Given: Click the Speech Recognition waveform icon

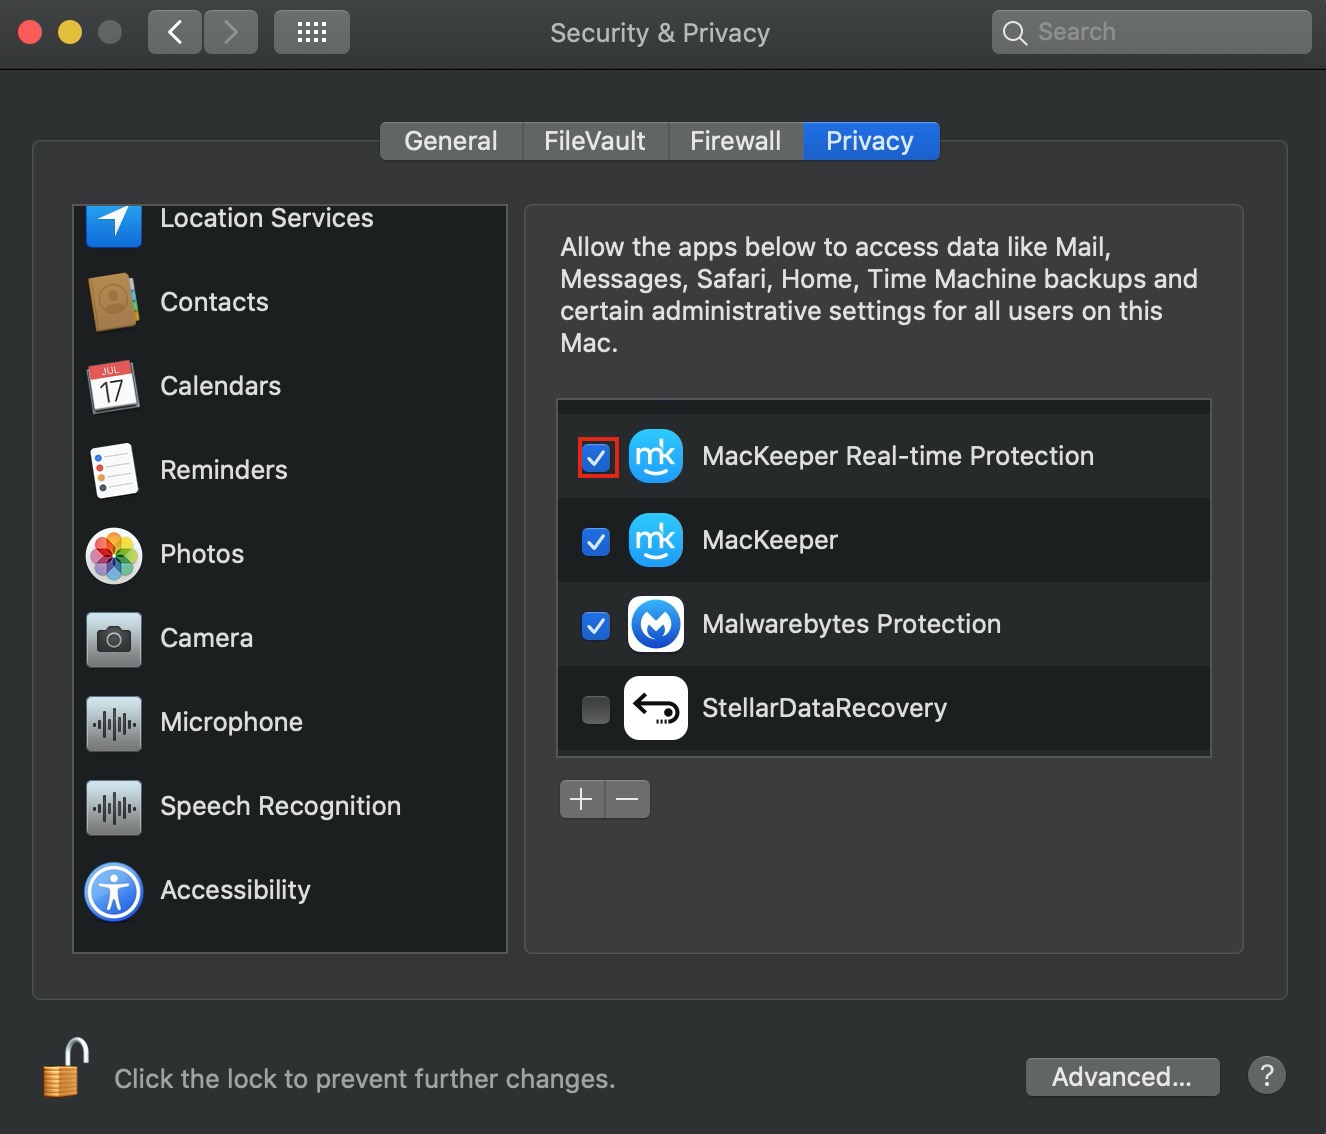Looking at the screenshot, I should pyautogui.click(x=114, y=807).
